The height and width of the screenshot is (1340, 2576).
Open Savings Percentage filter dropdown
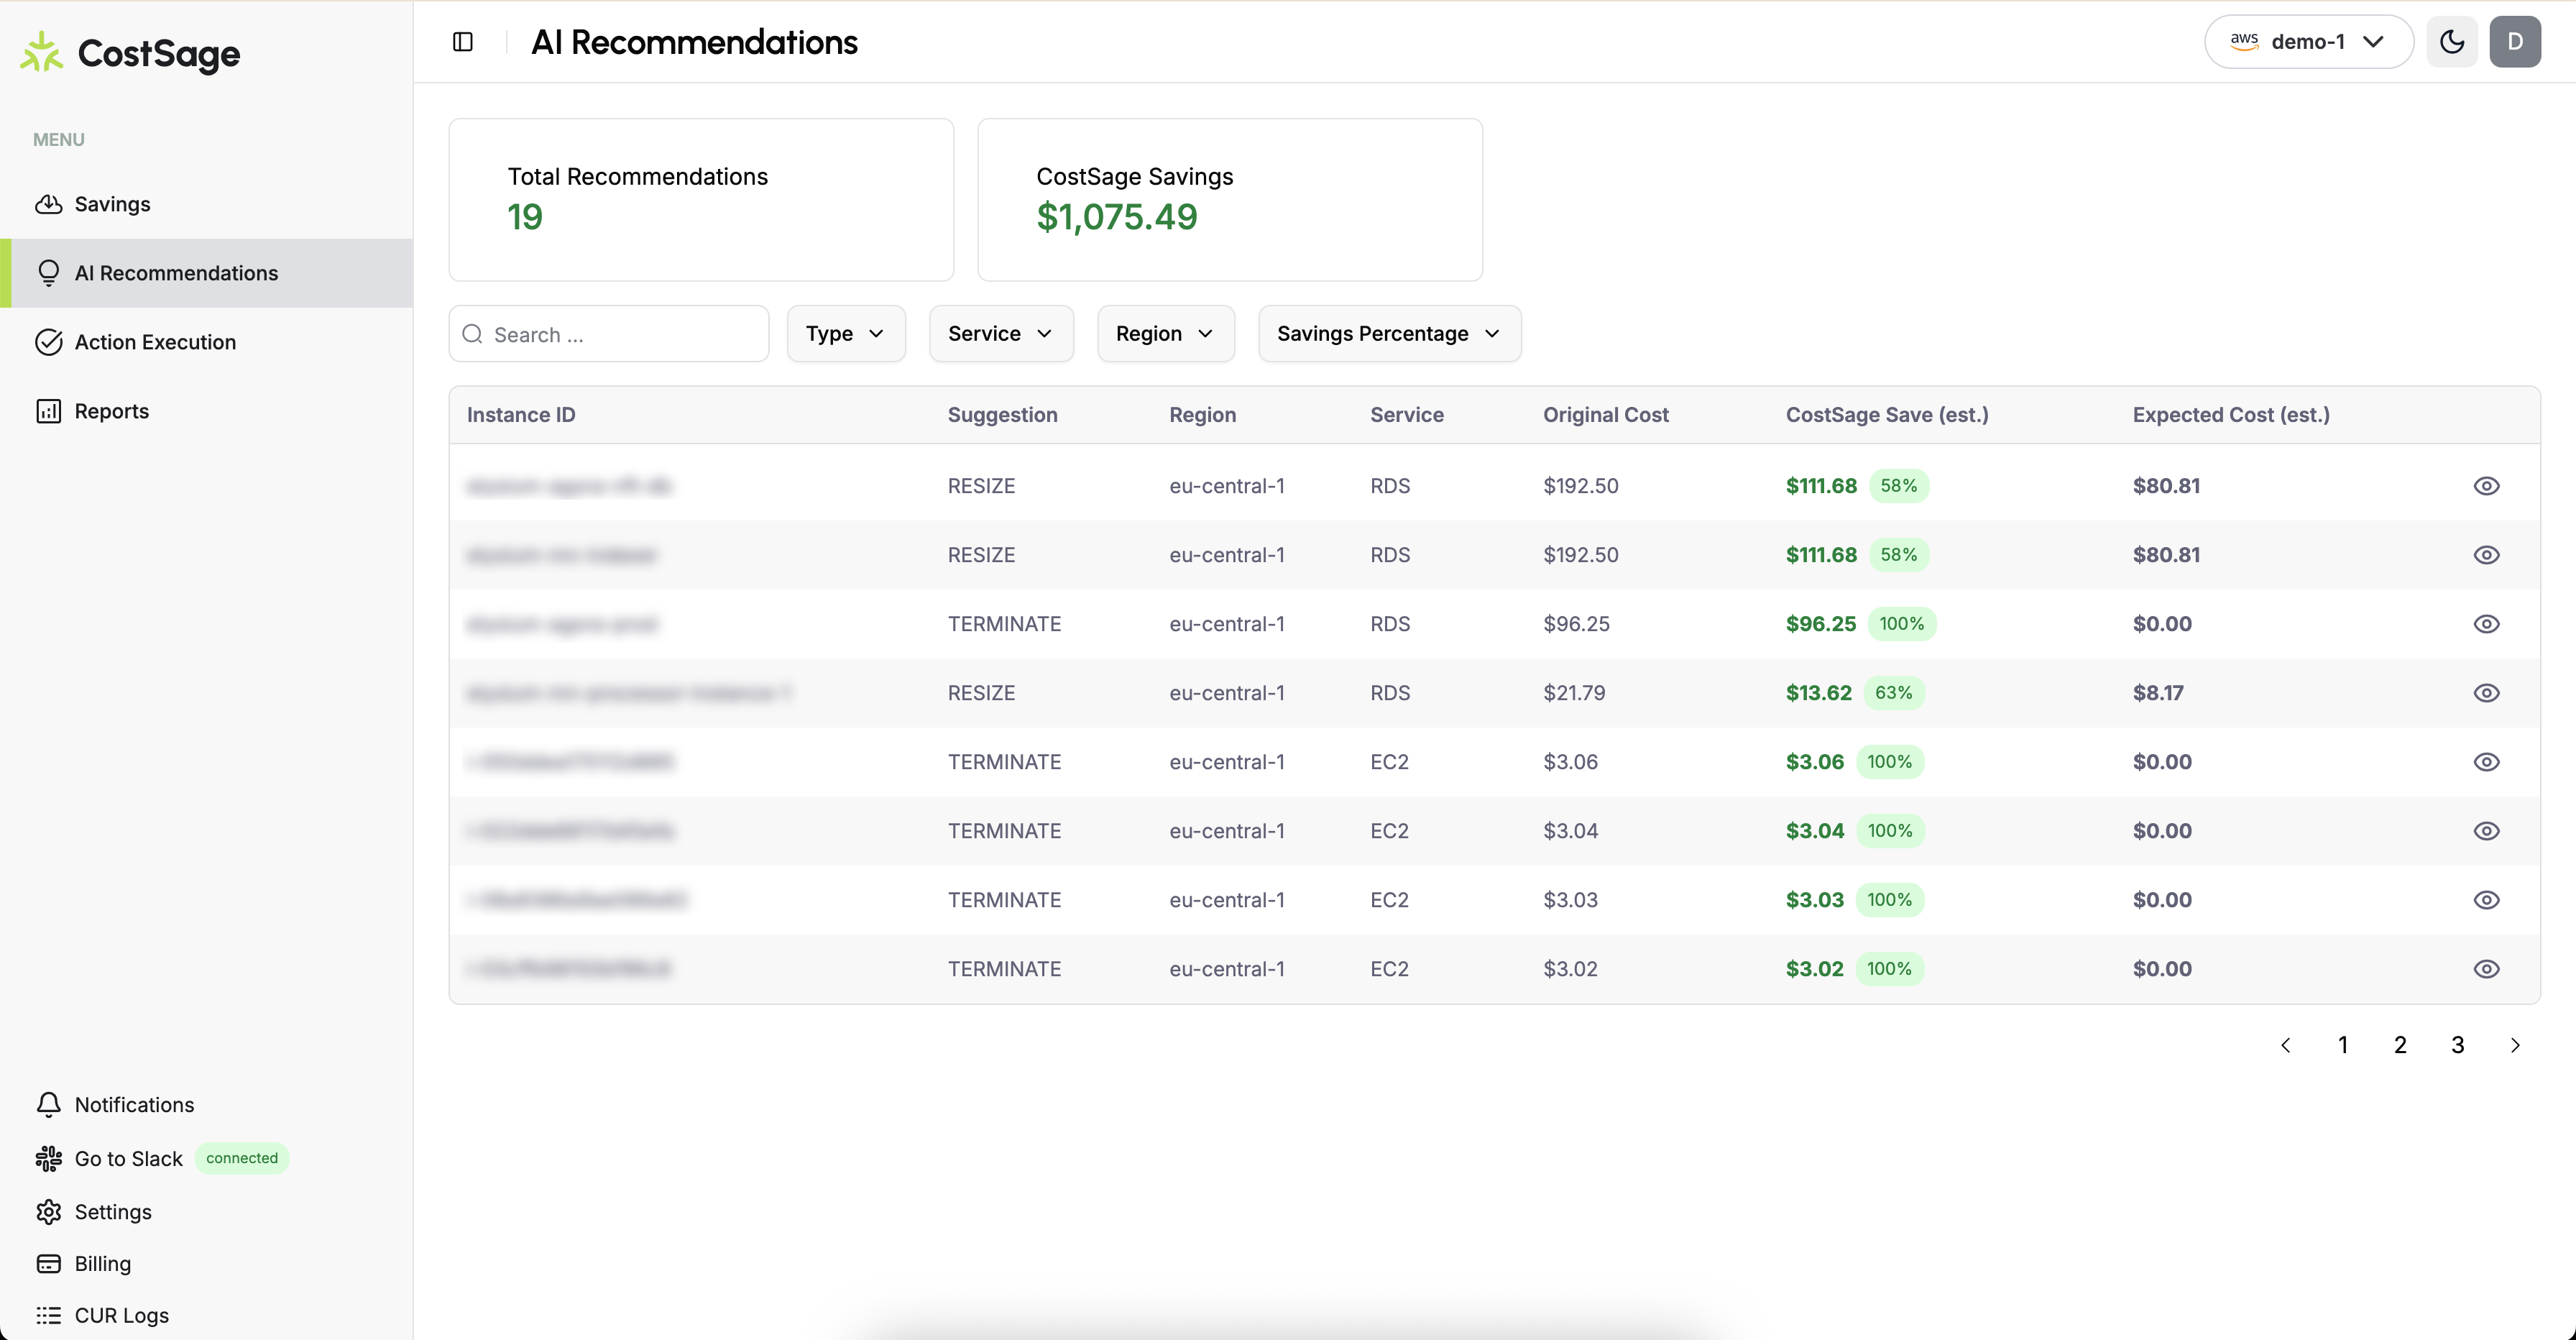1388,334
